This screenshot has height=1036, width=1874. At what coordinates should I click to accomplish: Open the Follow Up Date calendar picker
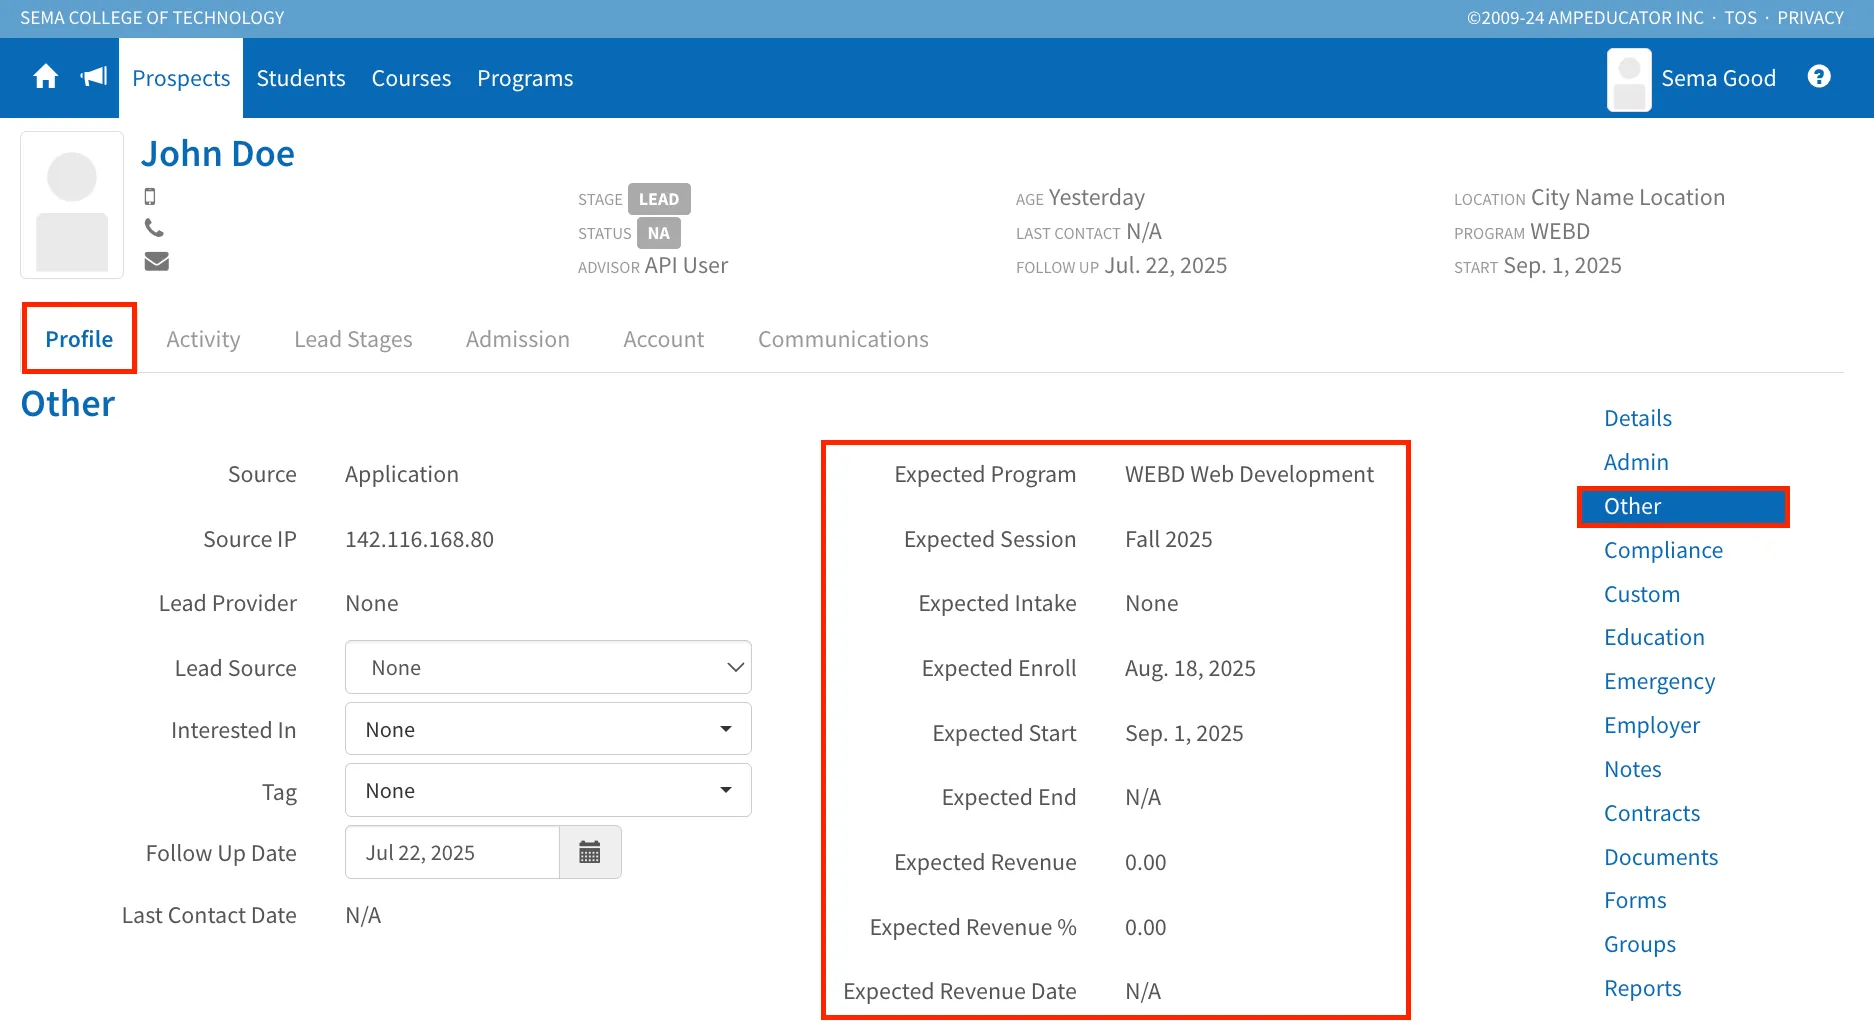[590, 852]
